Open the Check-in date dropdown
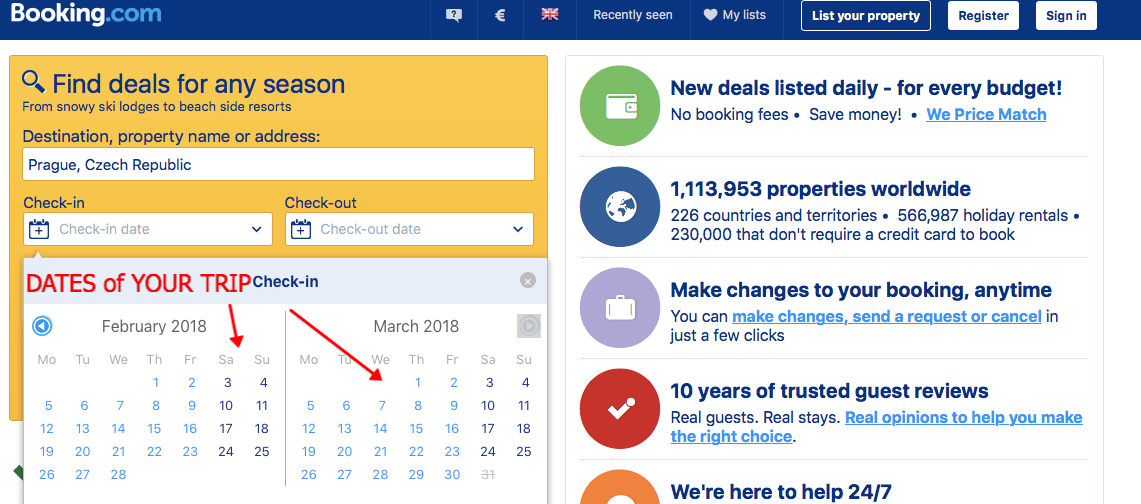Viewport: 1141px width, 504px height. 148,229
